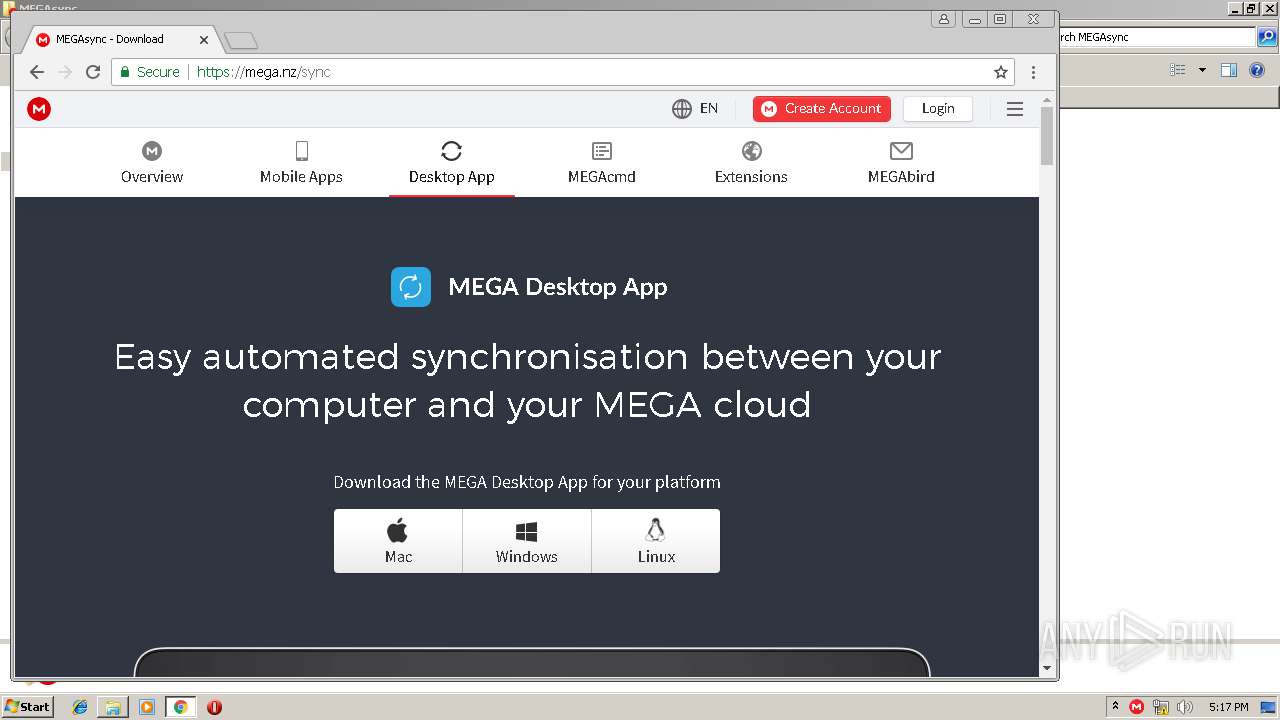Click the Chrome icon in the taskbar
This screenshot has width=1280, height=720.
point(181,707)
